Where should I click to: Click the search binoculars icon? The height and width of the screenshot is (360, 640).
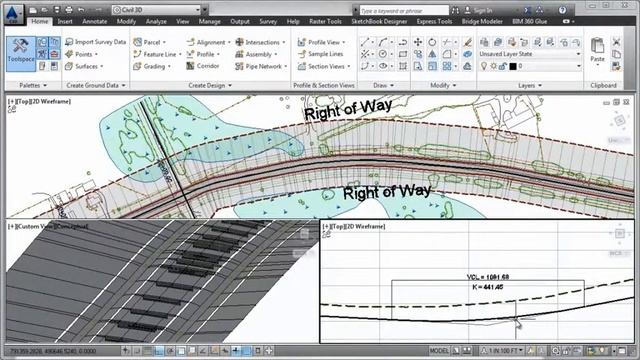point(456,10)
